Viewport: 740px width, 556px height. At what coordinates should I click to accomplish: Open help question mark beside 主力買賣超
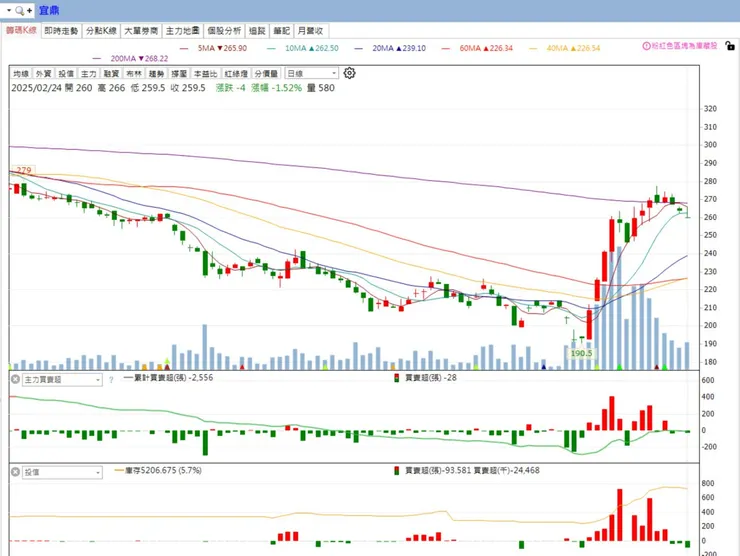pos(111,379)
